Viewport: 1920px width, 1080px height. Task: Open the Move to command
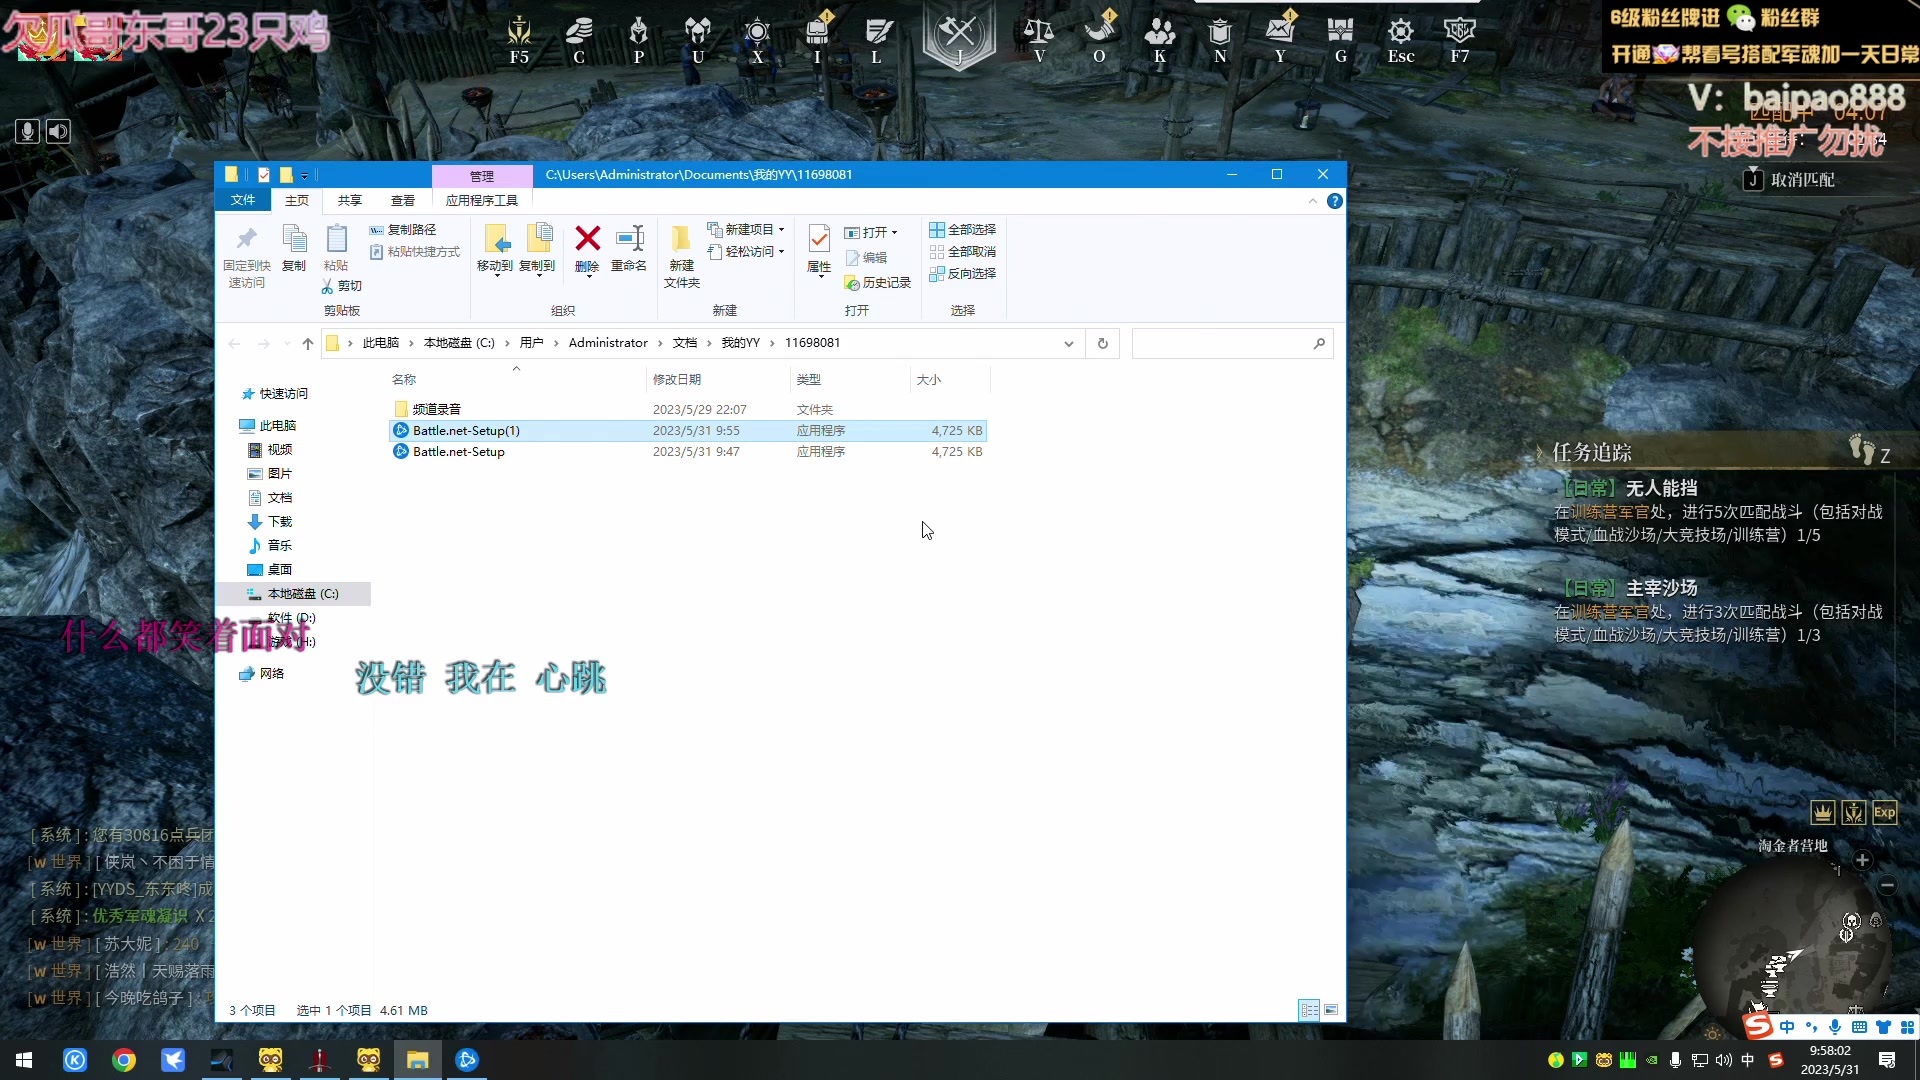495,249
